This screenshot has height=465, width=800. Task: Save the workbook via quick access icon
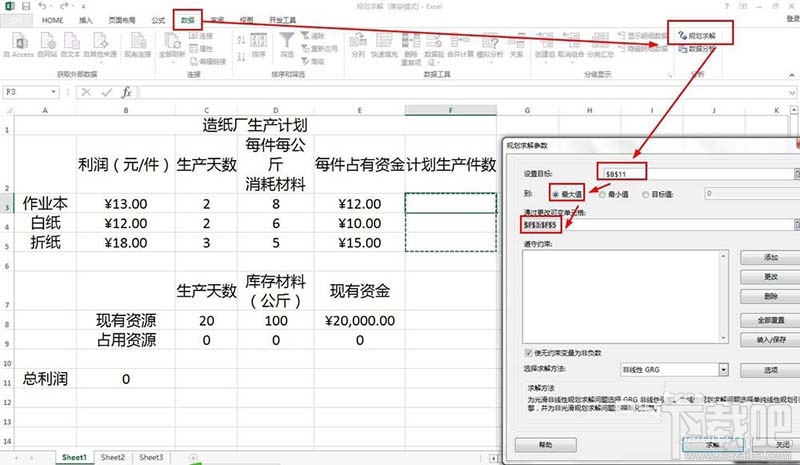coord(26,6)
